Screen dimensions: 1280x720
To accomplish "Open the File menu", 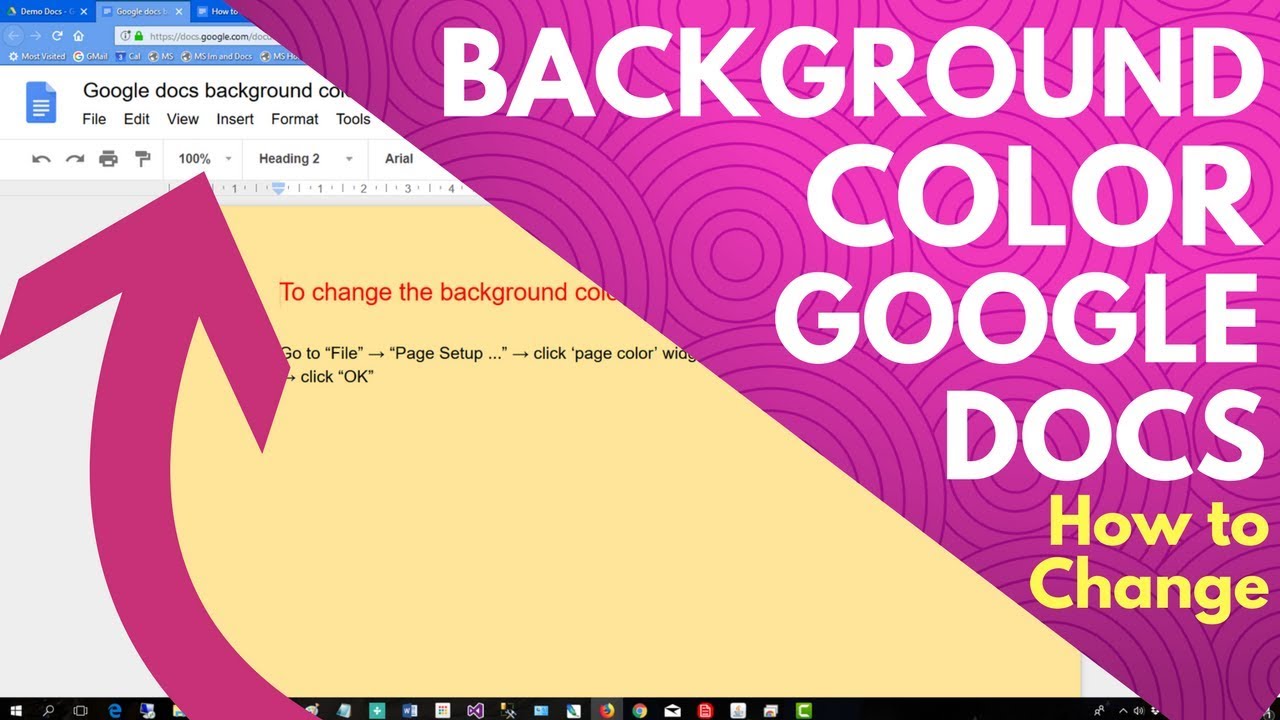I will (x=94, y=119).
